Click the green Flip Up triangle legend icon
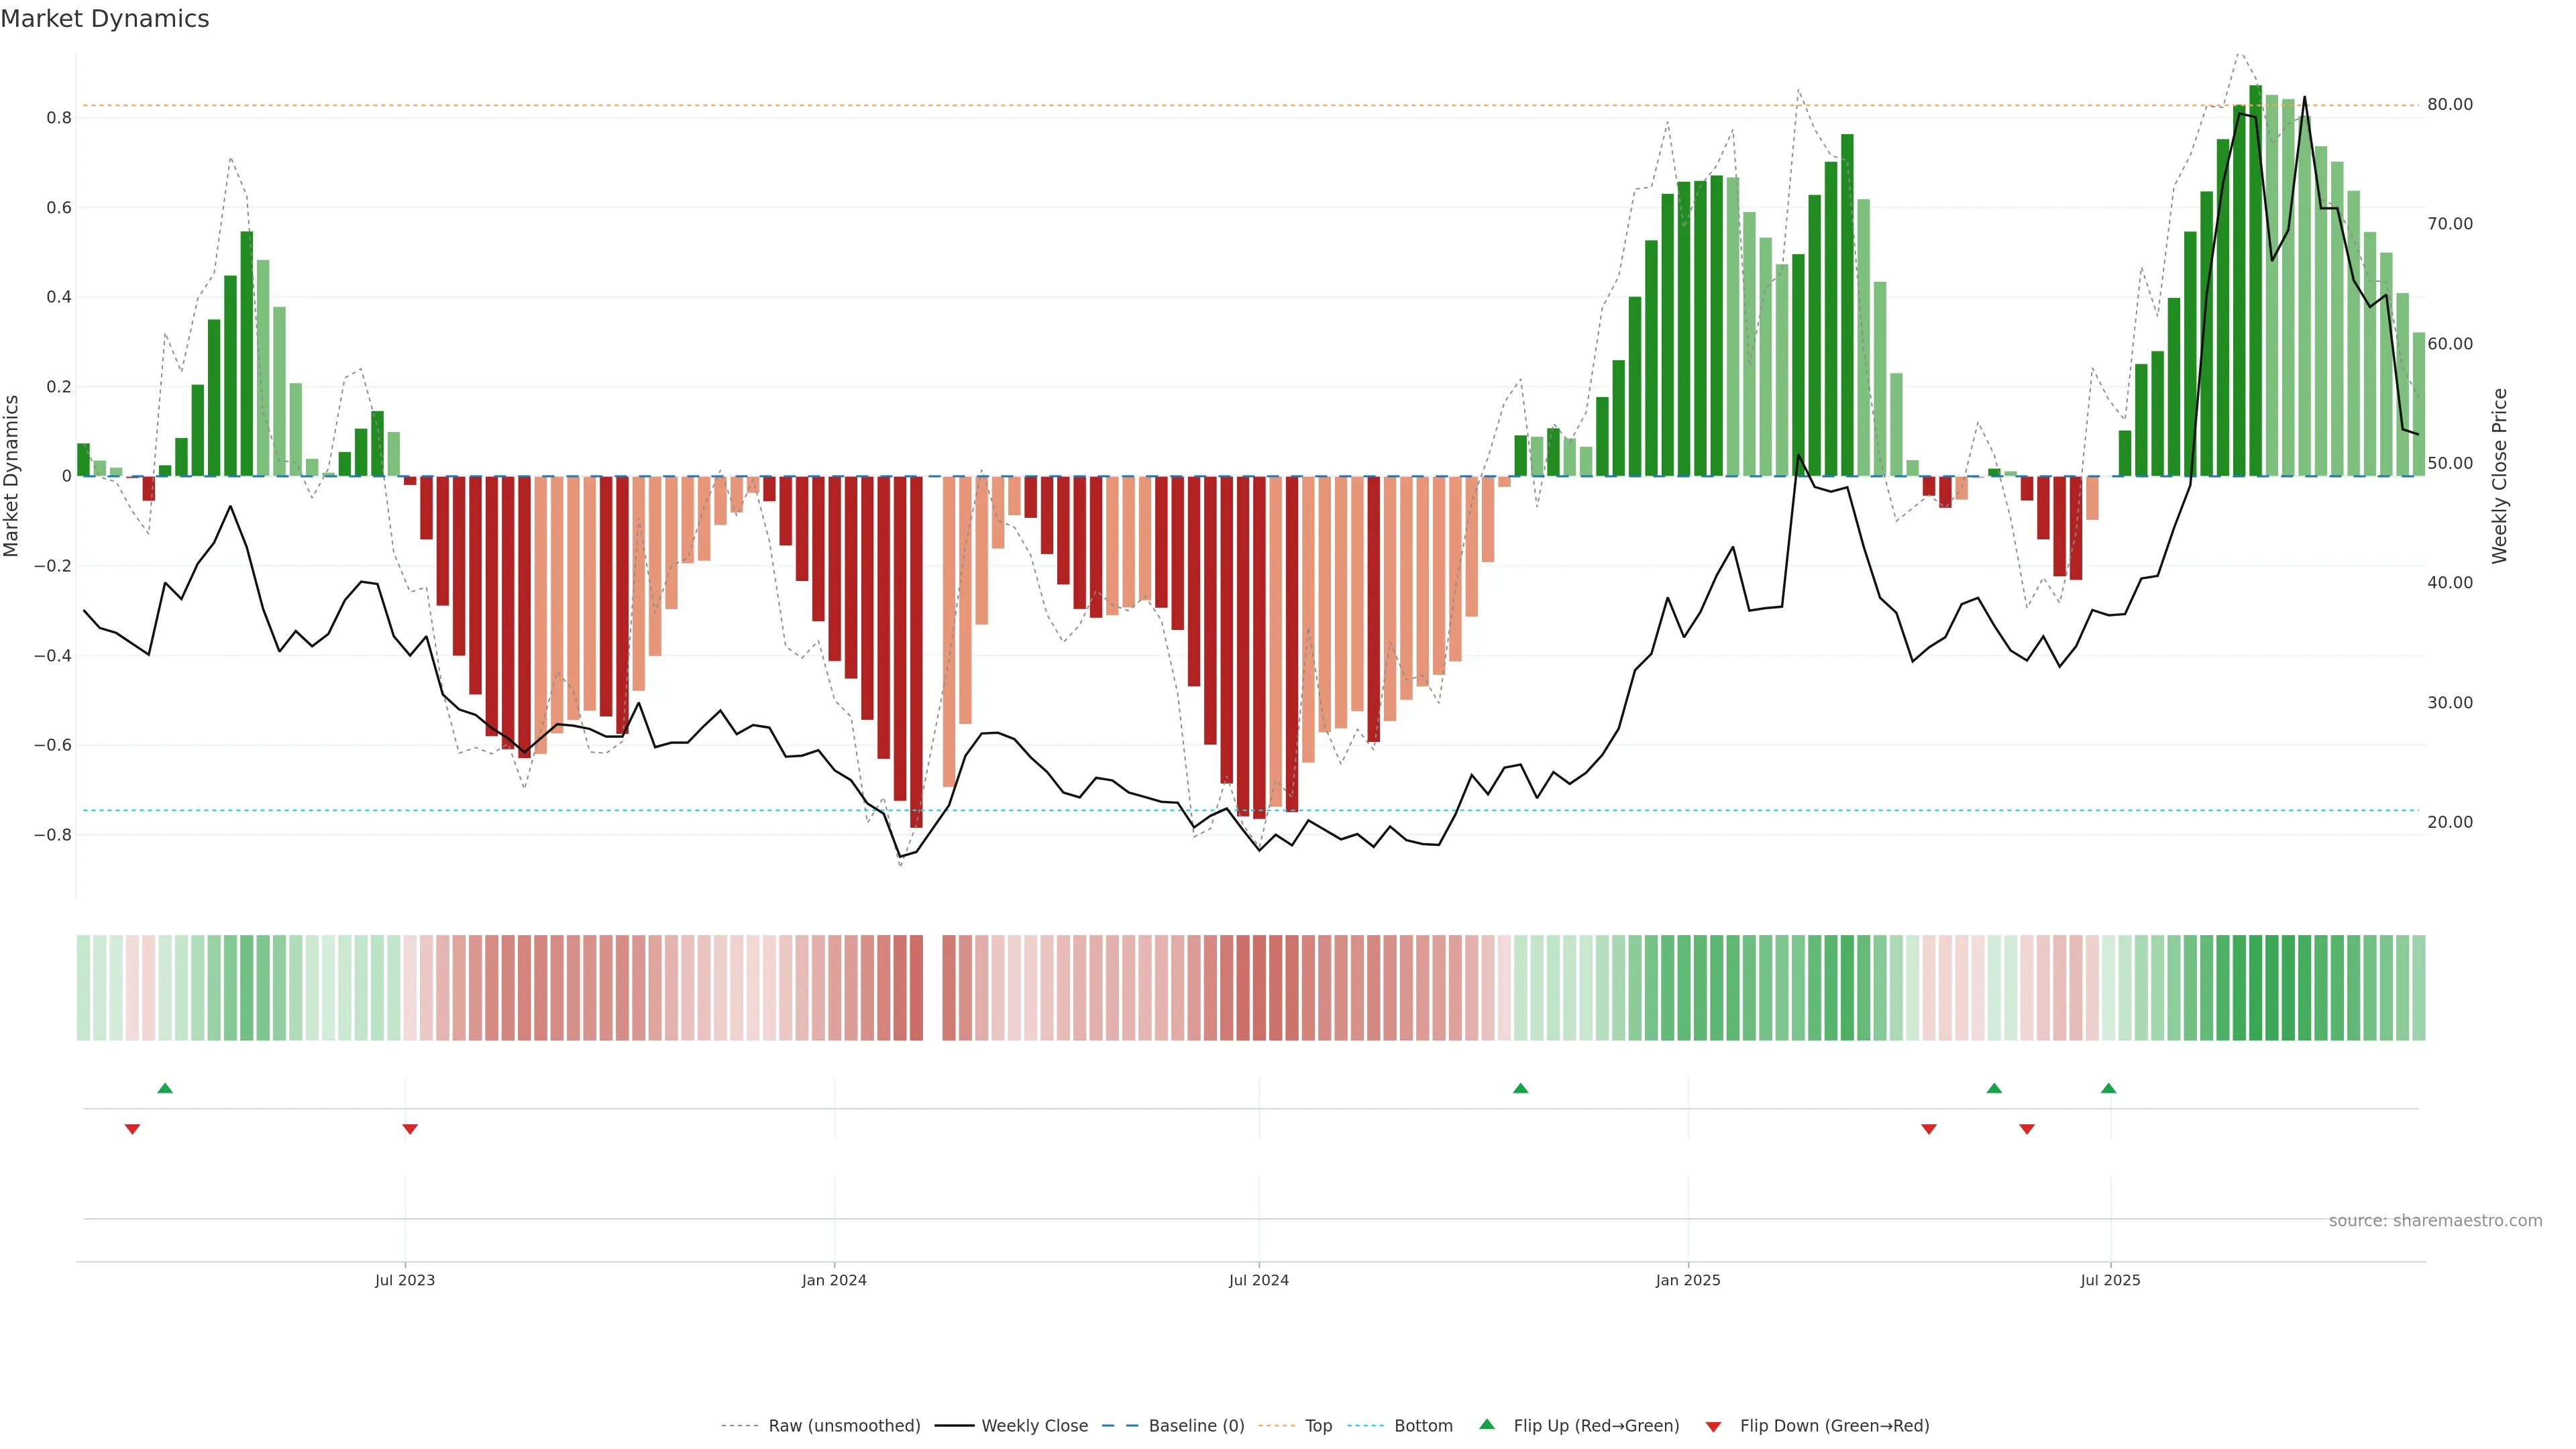The image size is (2576, 1449). [x=1487, y=1424]
